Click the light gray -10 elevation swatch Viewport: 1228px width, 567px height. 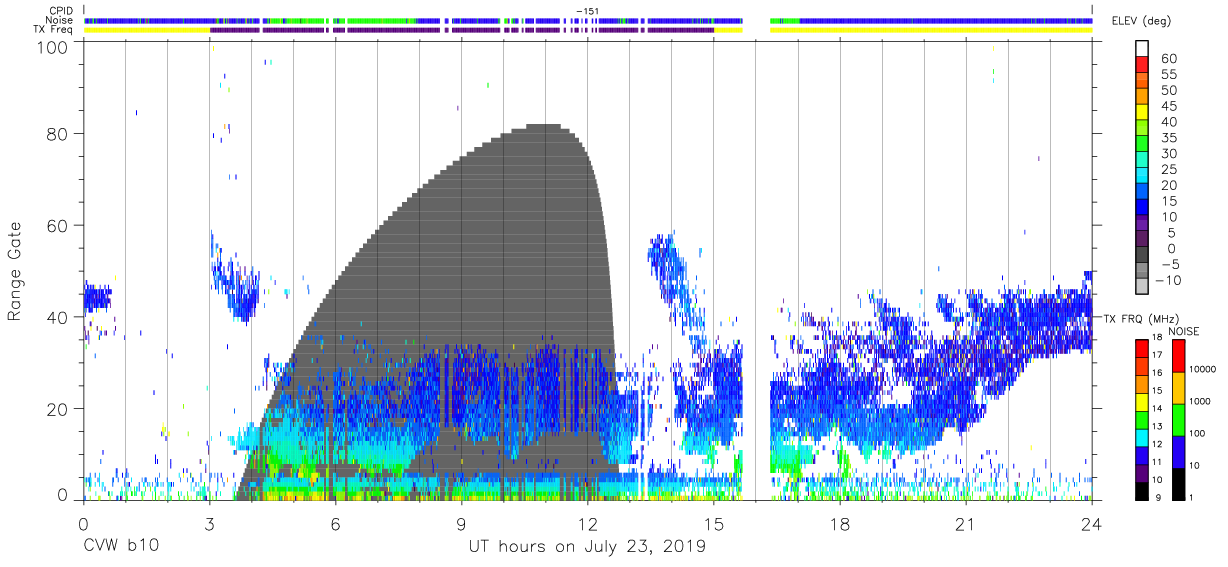1141,287
